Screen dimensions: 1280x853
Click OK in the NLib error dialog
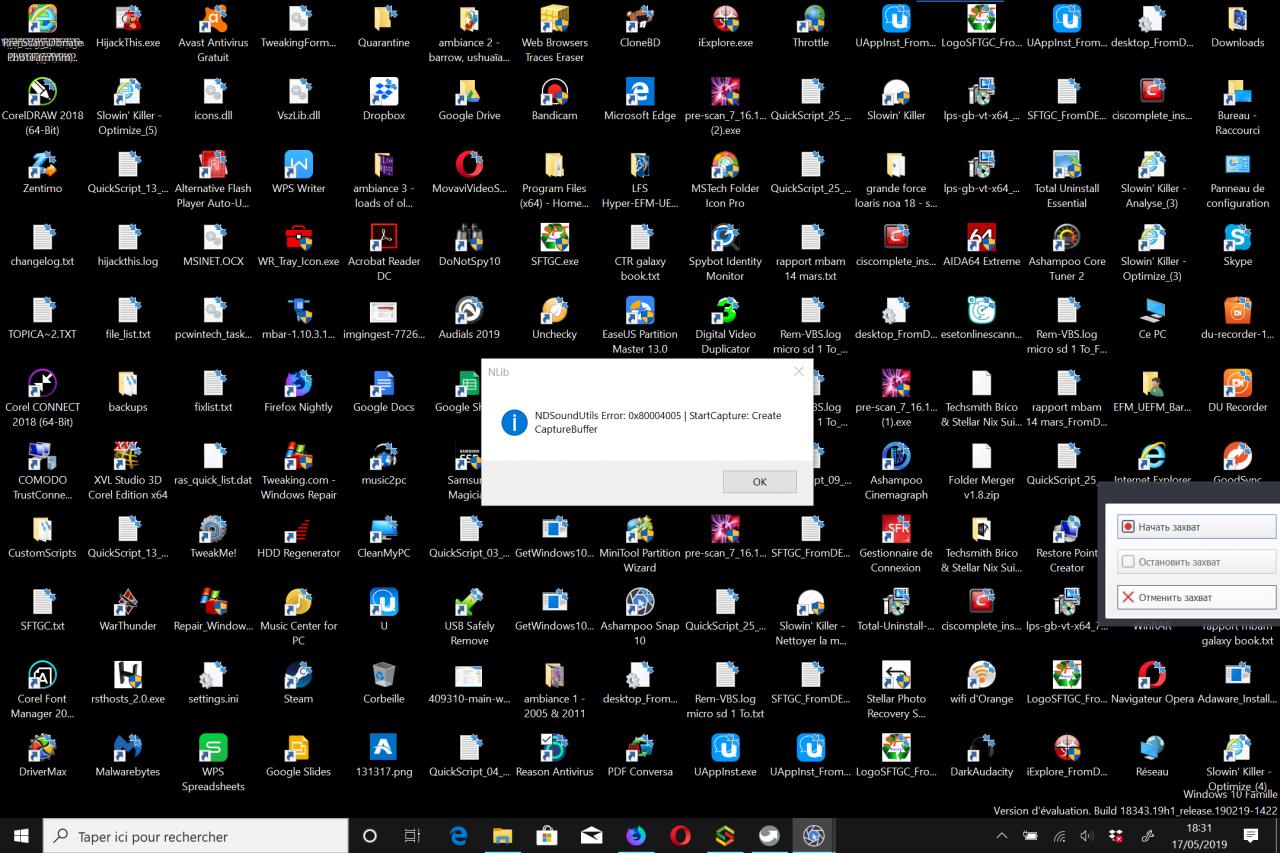point(759,481)
